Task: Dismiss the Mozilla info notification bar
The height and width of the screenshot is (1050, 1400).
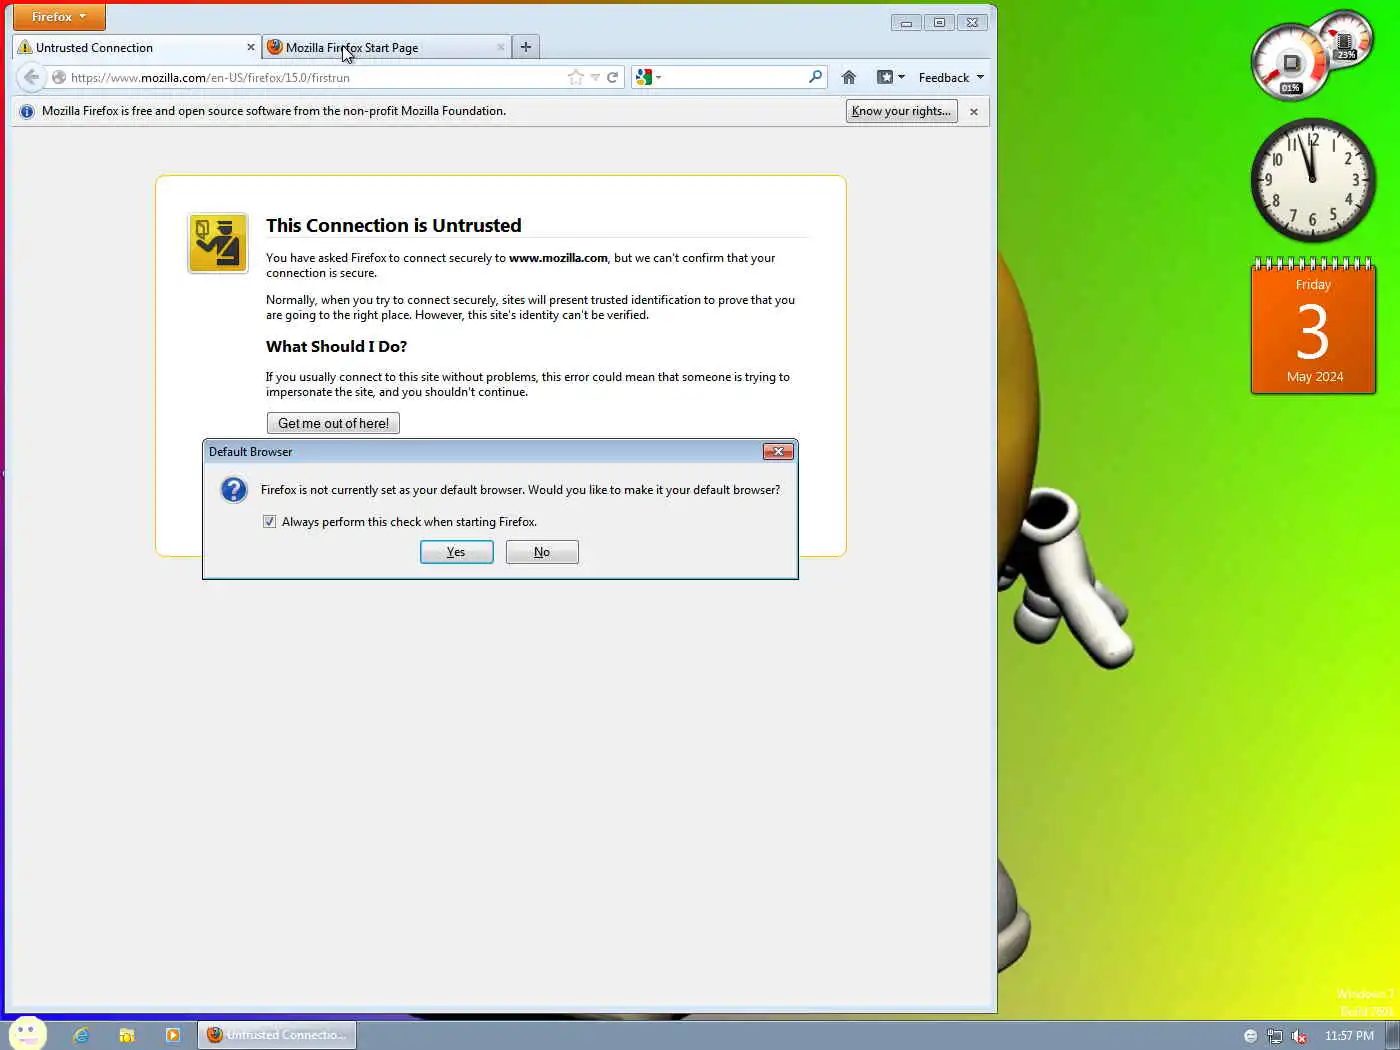Action: pos(973,111)
